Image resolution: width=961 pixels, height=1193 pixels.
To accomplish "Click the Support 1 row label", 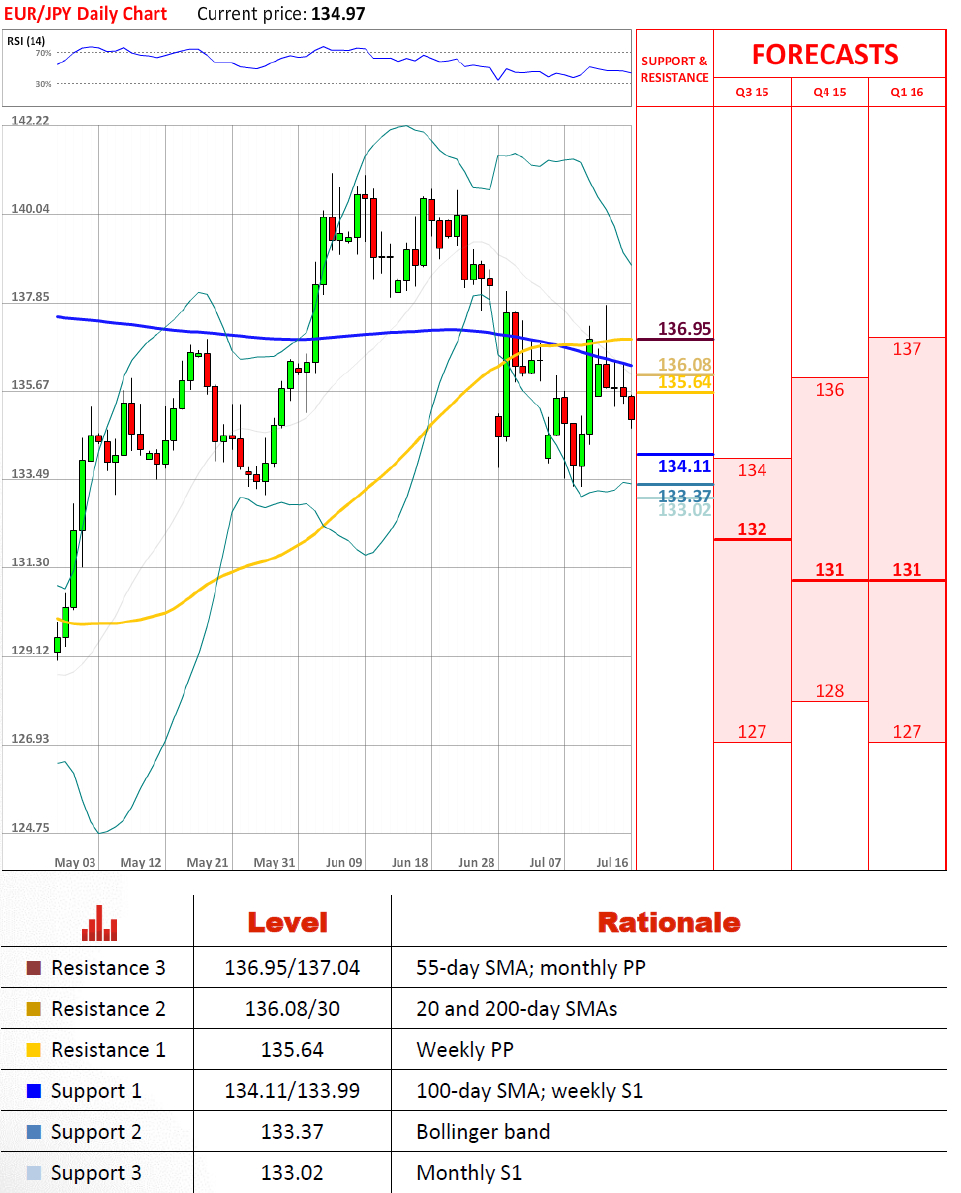I will 97,1091.
